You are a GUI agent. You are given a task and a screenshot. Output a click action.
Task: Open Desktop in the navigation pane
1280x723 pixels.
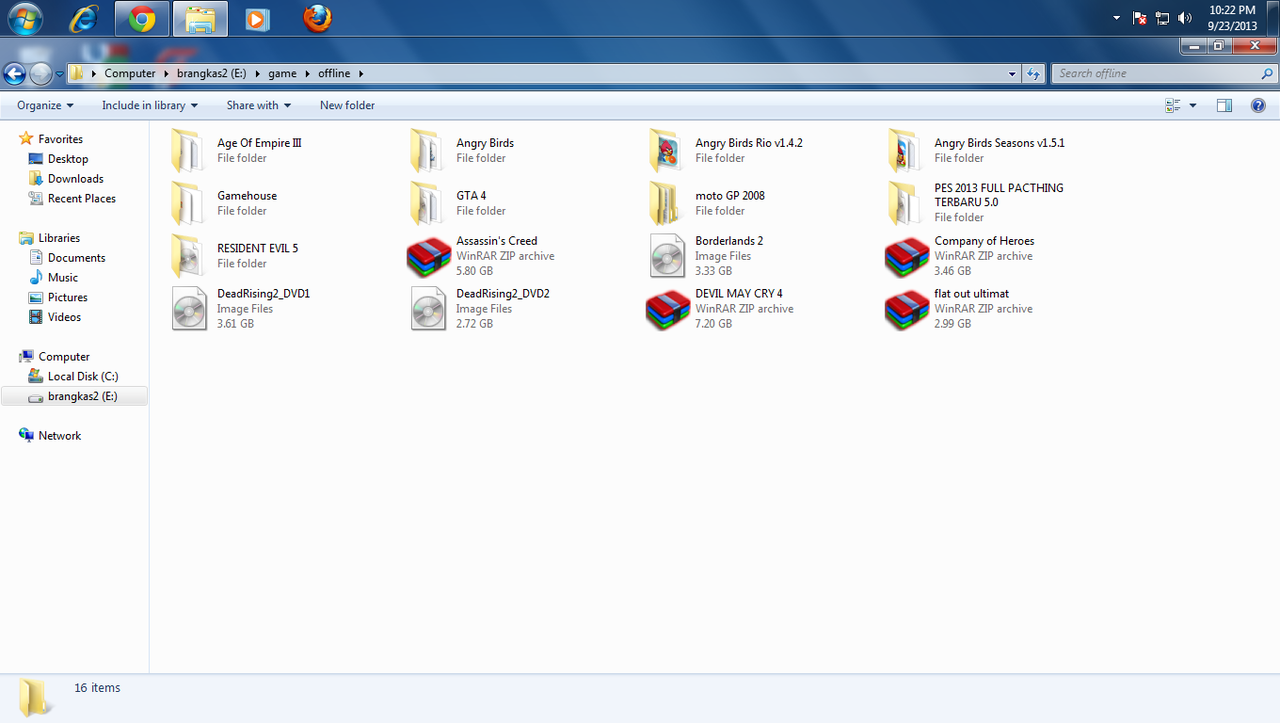68,159
